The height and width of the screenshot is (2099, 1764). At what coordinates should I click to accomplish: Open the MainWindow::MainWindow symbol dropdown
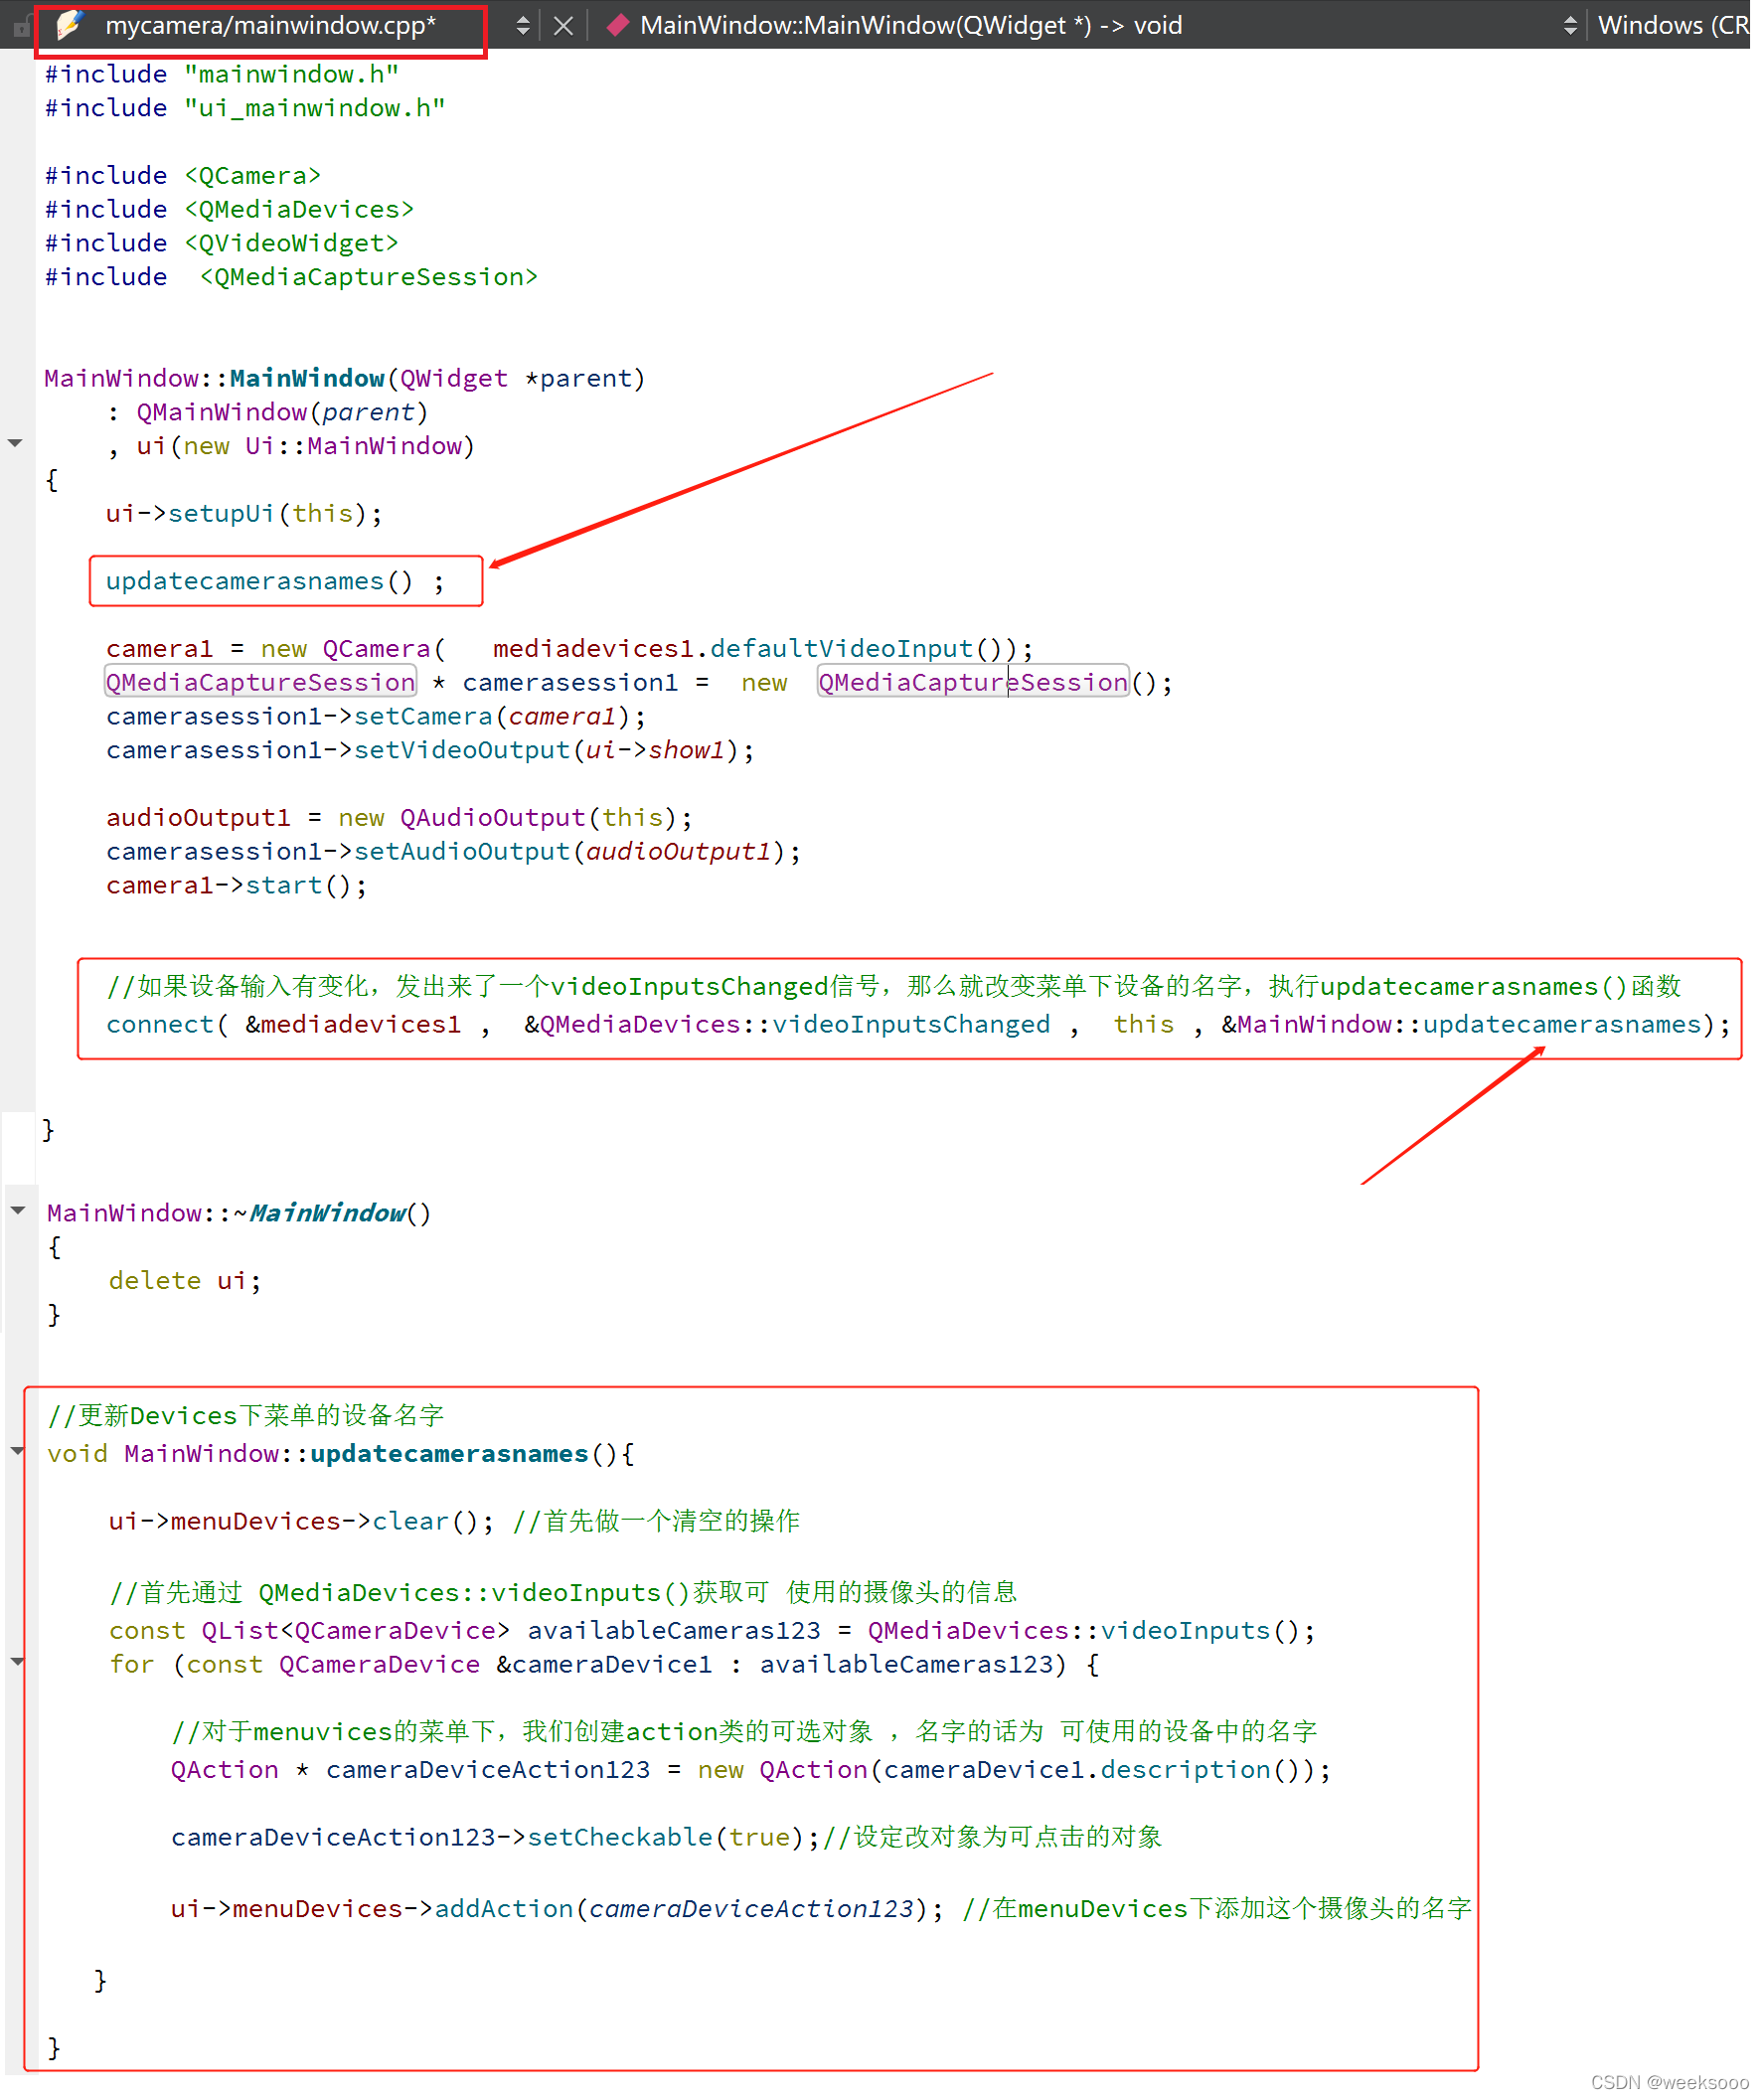(911, 25)
